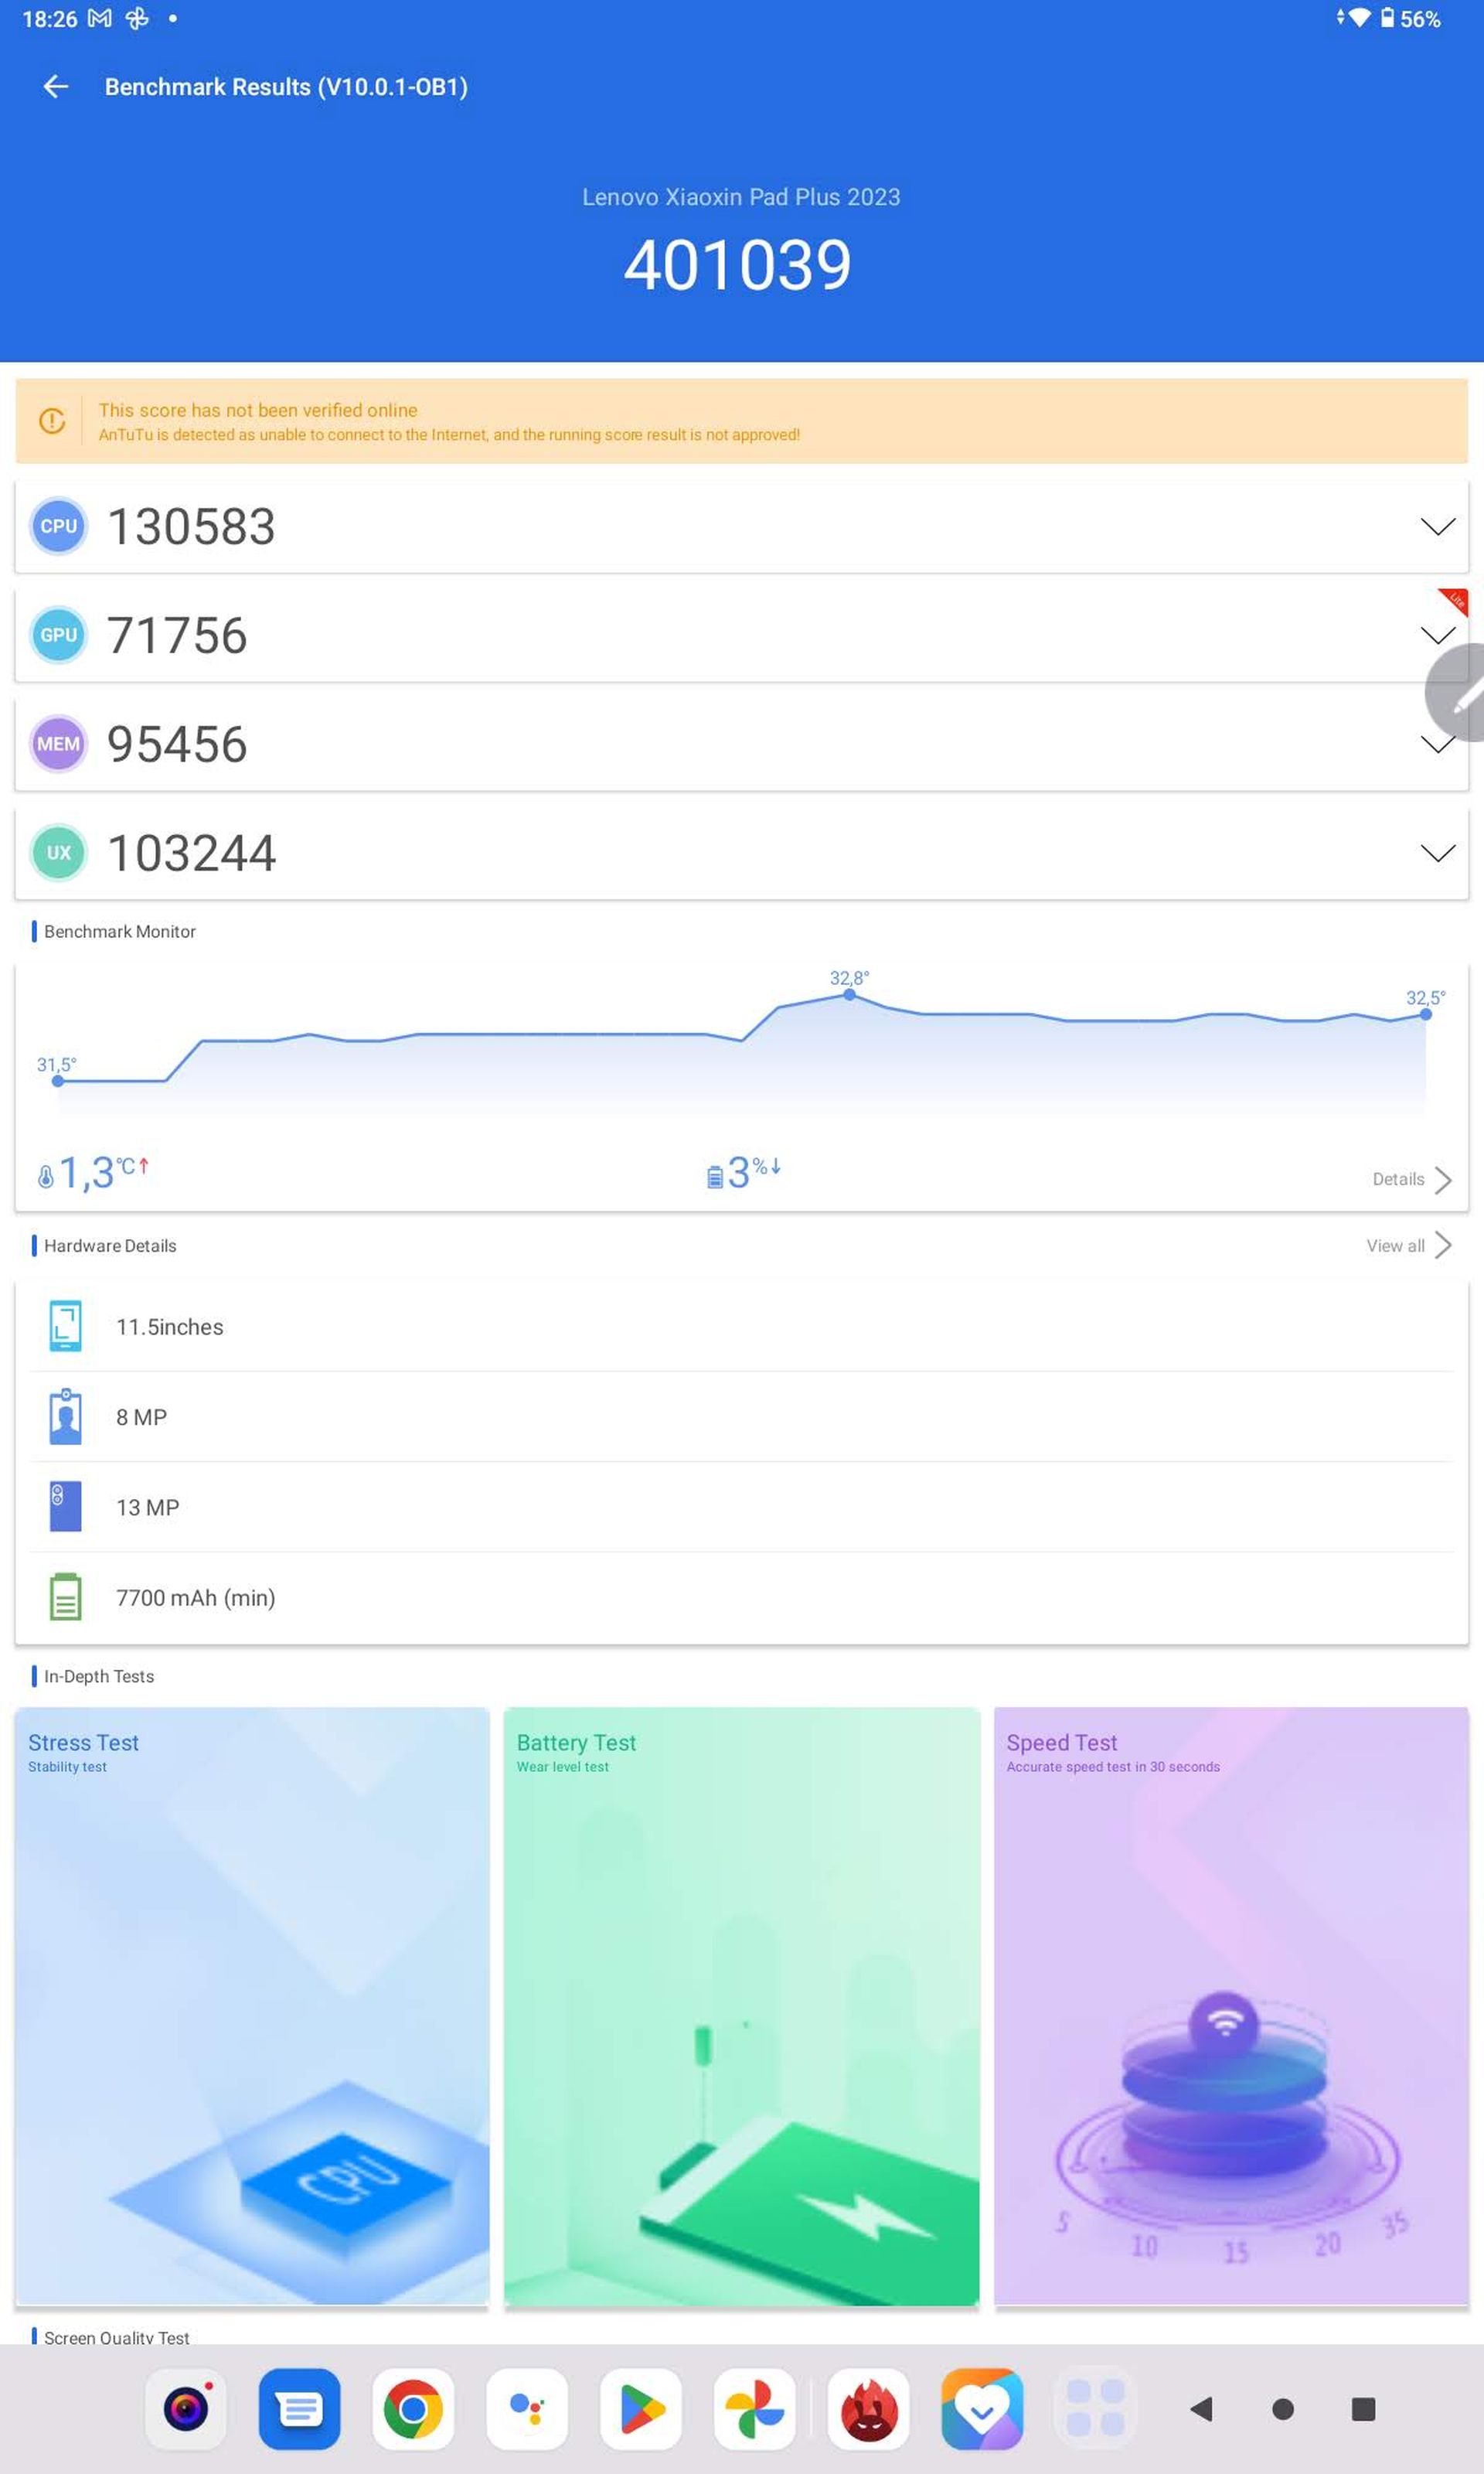The width and height of the screenshot is (1484, 2474).
Task: Click the front camera icon for 8 MP
Action: pos(65,1416)
